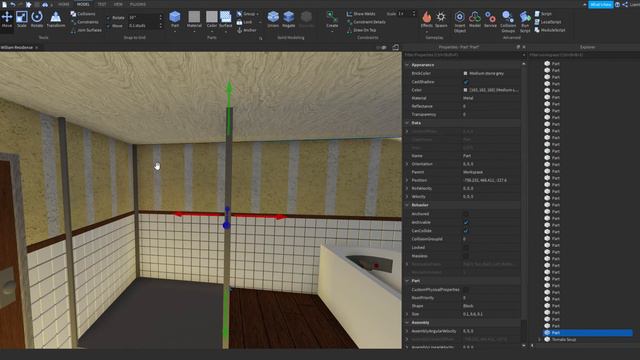The image size is (640, 360).
Task: Toggle the Massless checkbox
Action: pyautogui.click(x=466, y=256)
